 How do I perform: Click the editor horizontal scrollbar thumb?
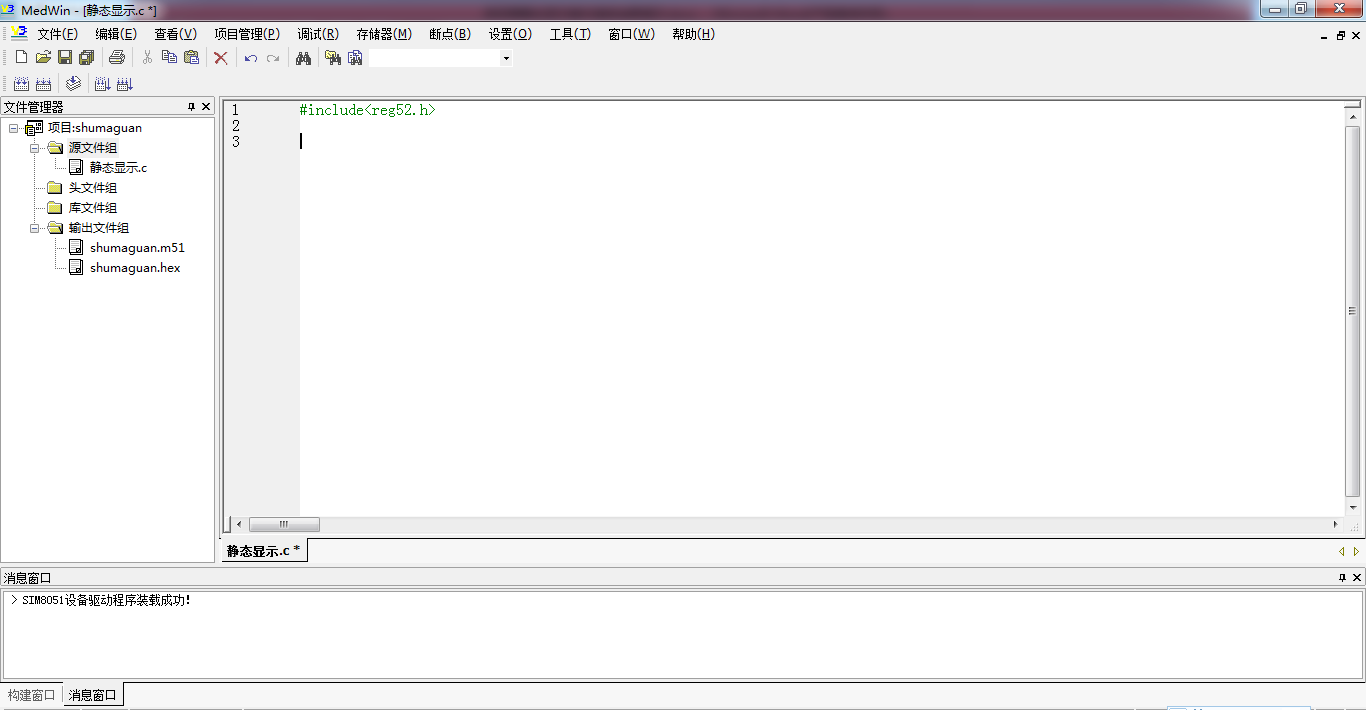coord(284,524)
